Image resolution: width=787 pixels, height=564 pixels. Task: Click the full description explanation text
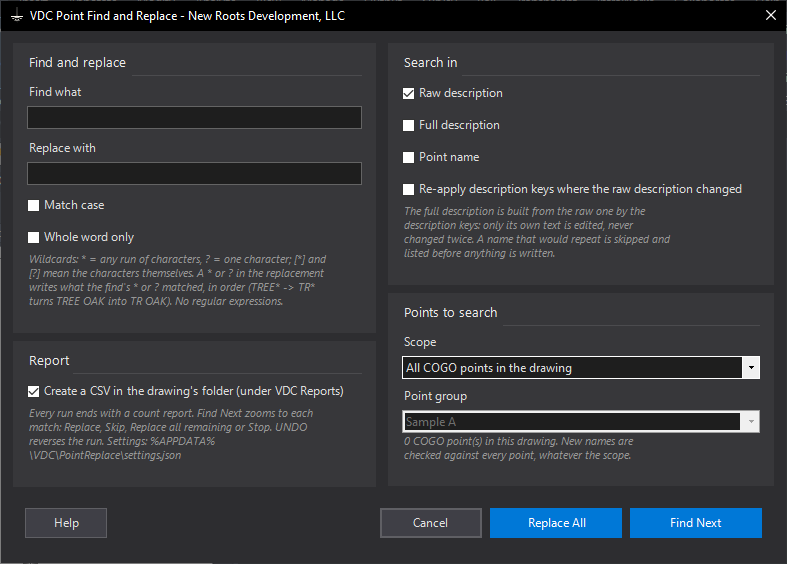click(x=537, y=232)
